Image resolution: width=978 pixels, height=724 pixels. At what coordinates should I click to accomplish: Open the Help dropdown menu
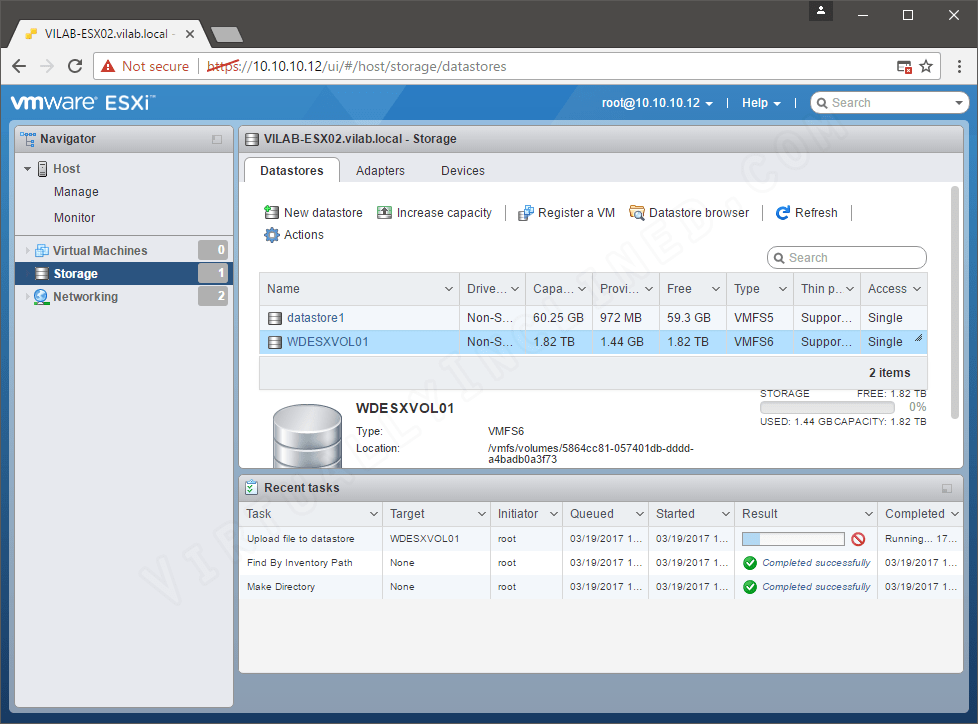[761, 104]
